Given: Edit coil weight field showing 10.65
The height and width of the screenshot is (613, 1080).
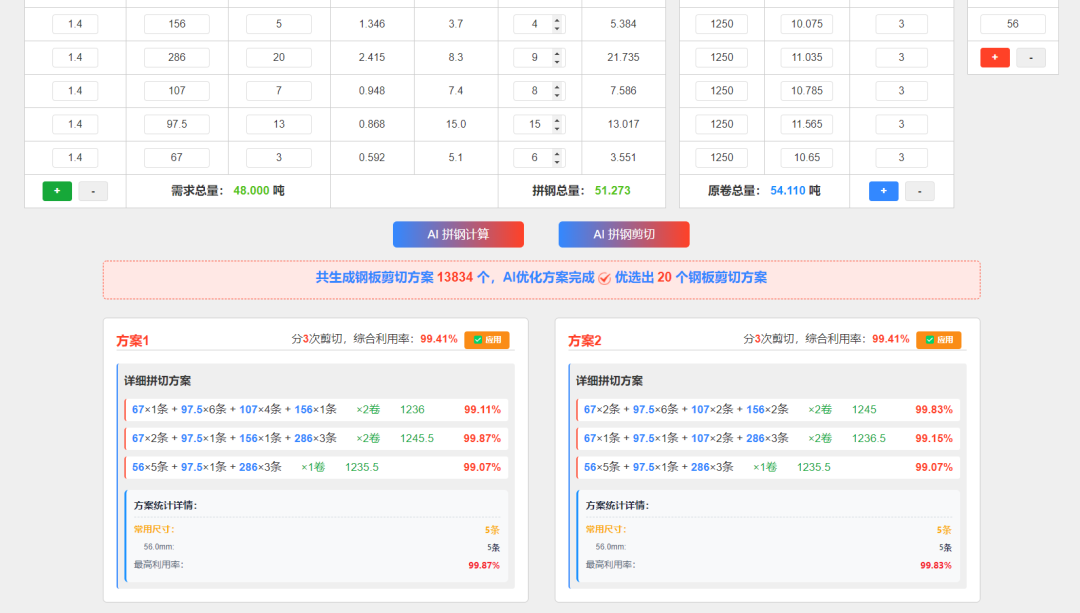Looking at the screenshot, I should coord(807,157).
